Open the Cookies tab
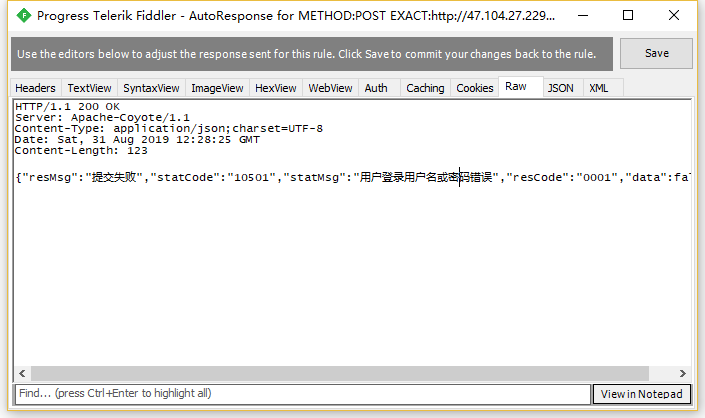This screenshot has height=418, width=705. coord(475,88)
